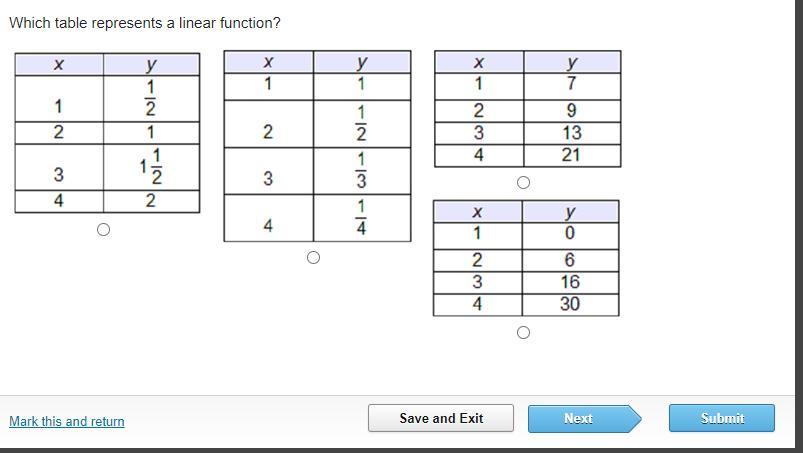This screenshot has width=803, height=453.
Task: Select the radio below the table ending in 30
Action: point(523,333)
